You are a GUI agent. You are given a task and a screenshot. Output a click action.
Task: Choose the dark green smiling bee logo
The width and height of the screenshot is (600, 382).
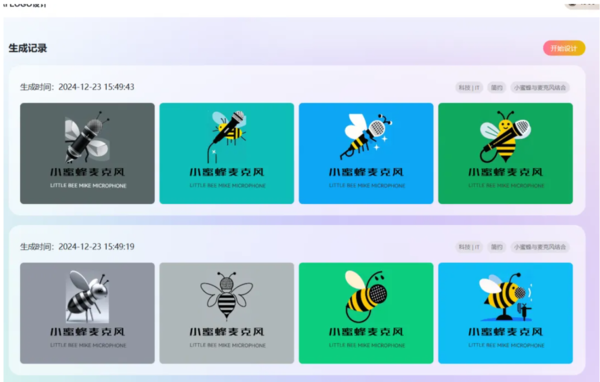coord(505,153)
